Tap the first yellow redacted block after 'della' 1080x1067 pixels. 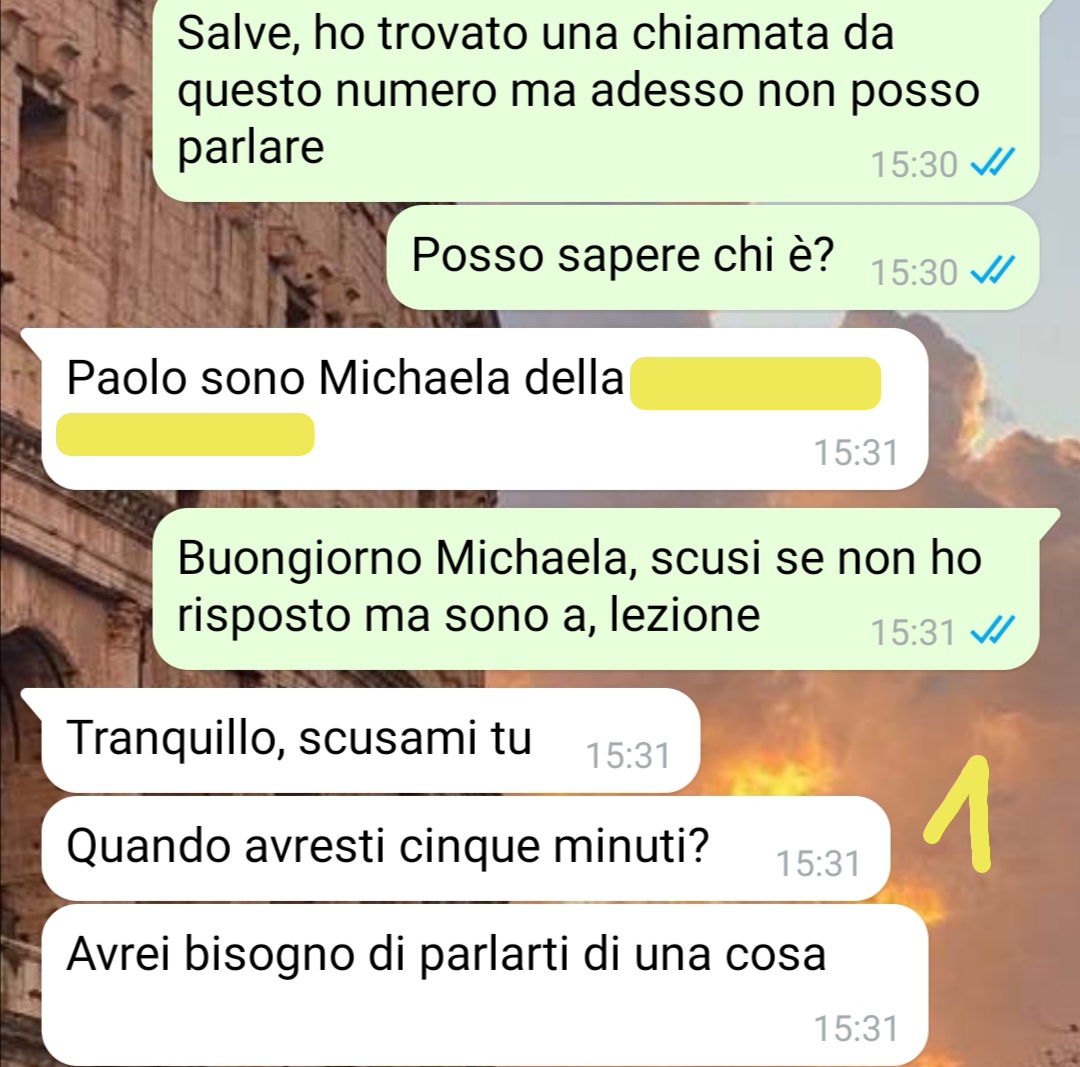click(755, 383)
